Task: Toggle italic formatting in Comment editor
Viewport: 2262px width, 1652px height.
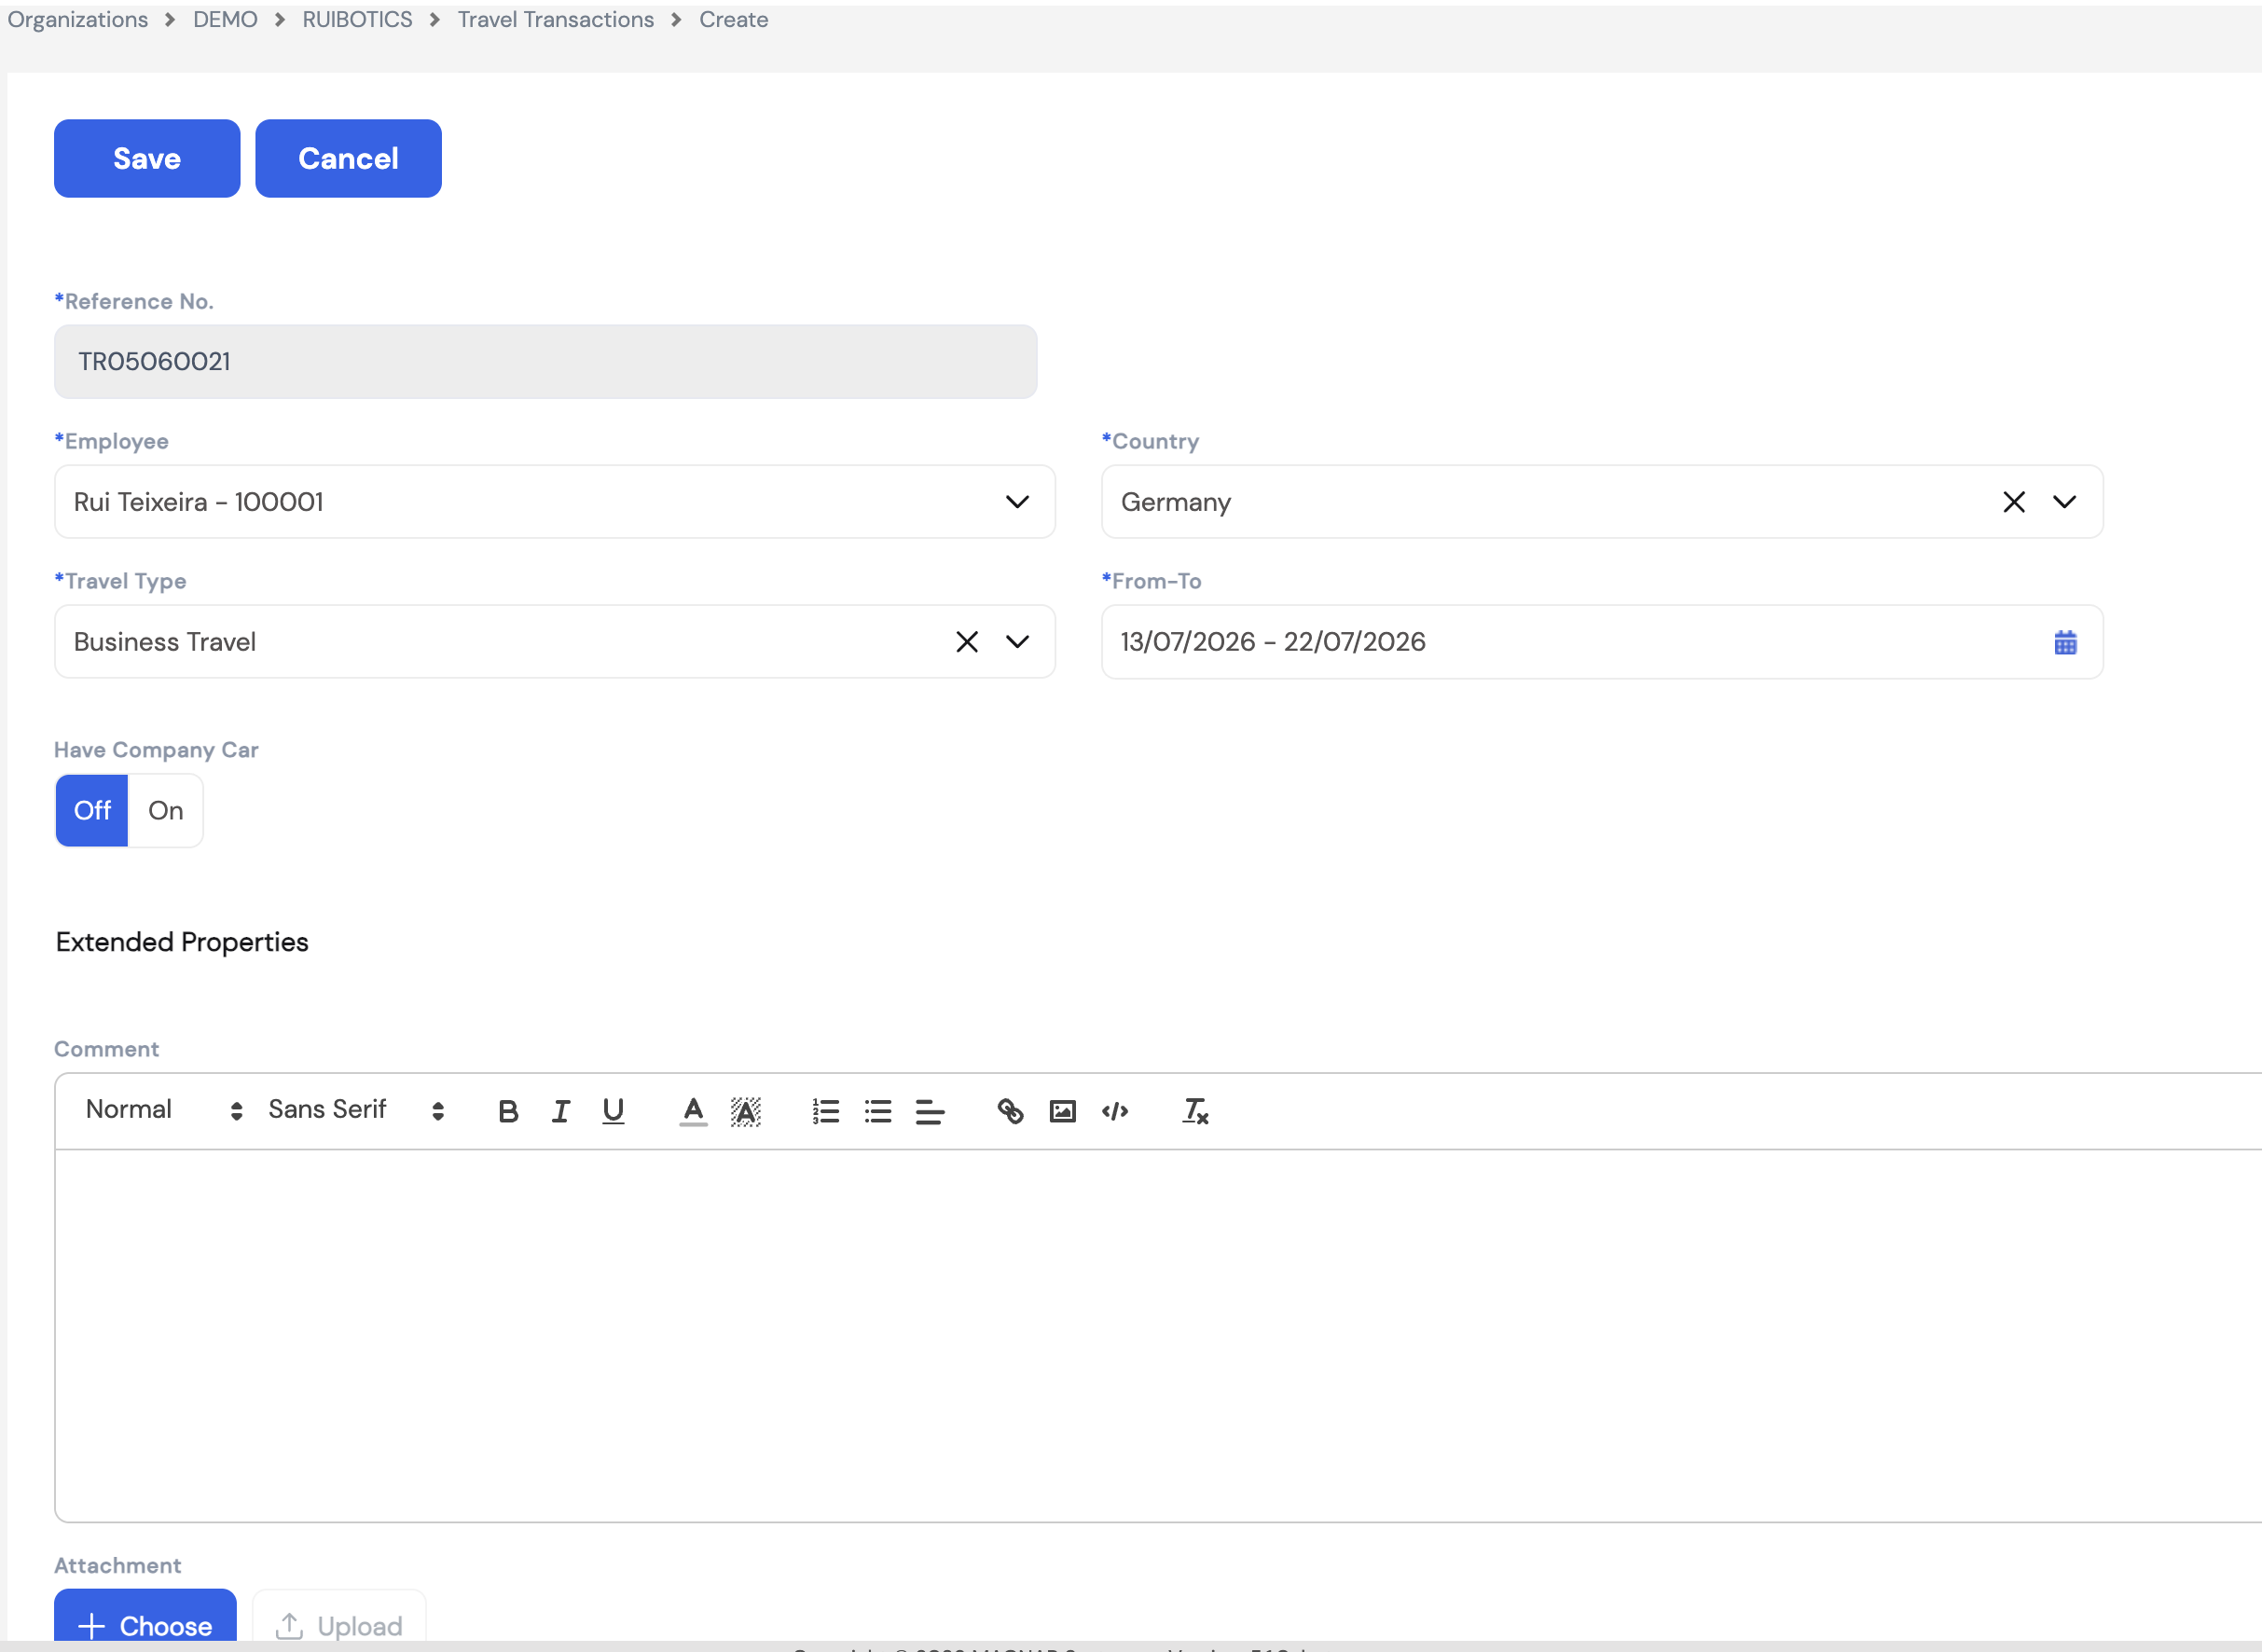Action: click(561, 1111)
